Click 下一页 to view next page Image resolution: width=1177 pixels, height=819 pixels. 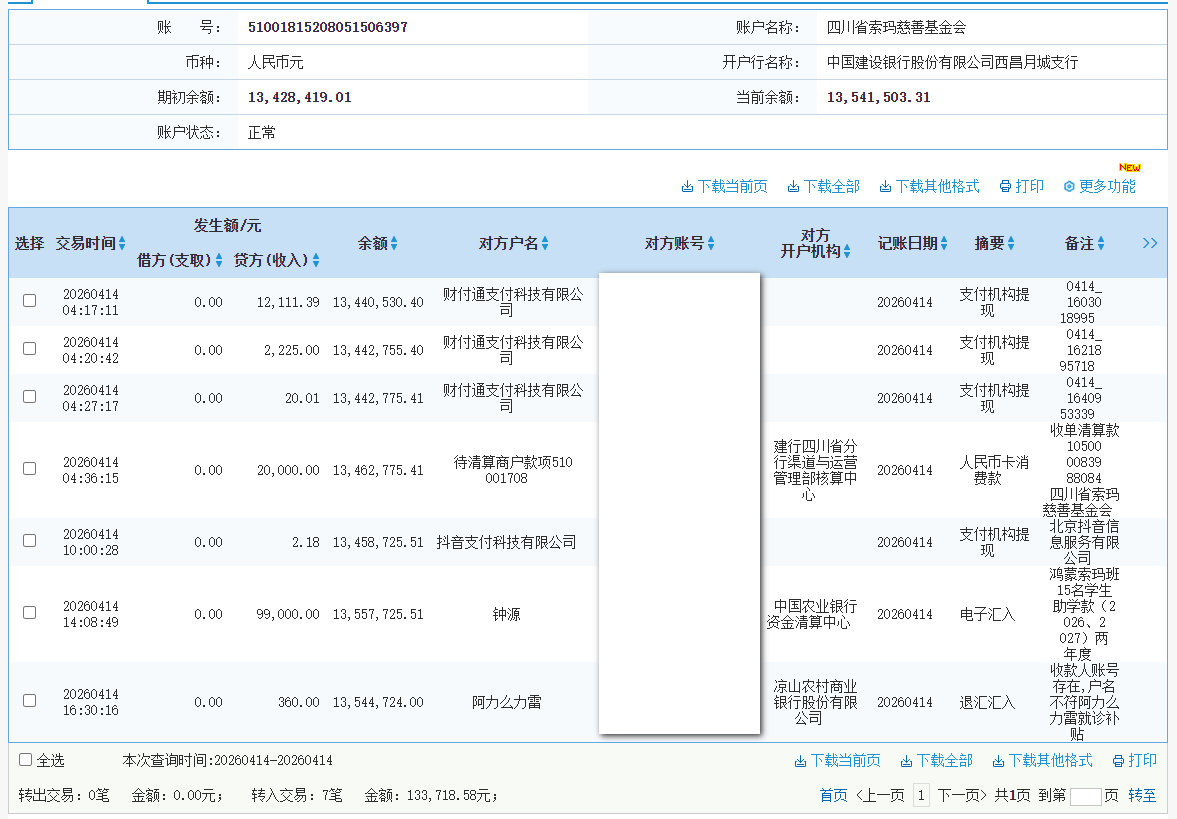click(960, 793)
